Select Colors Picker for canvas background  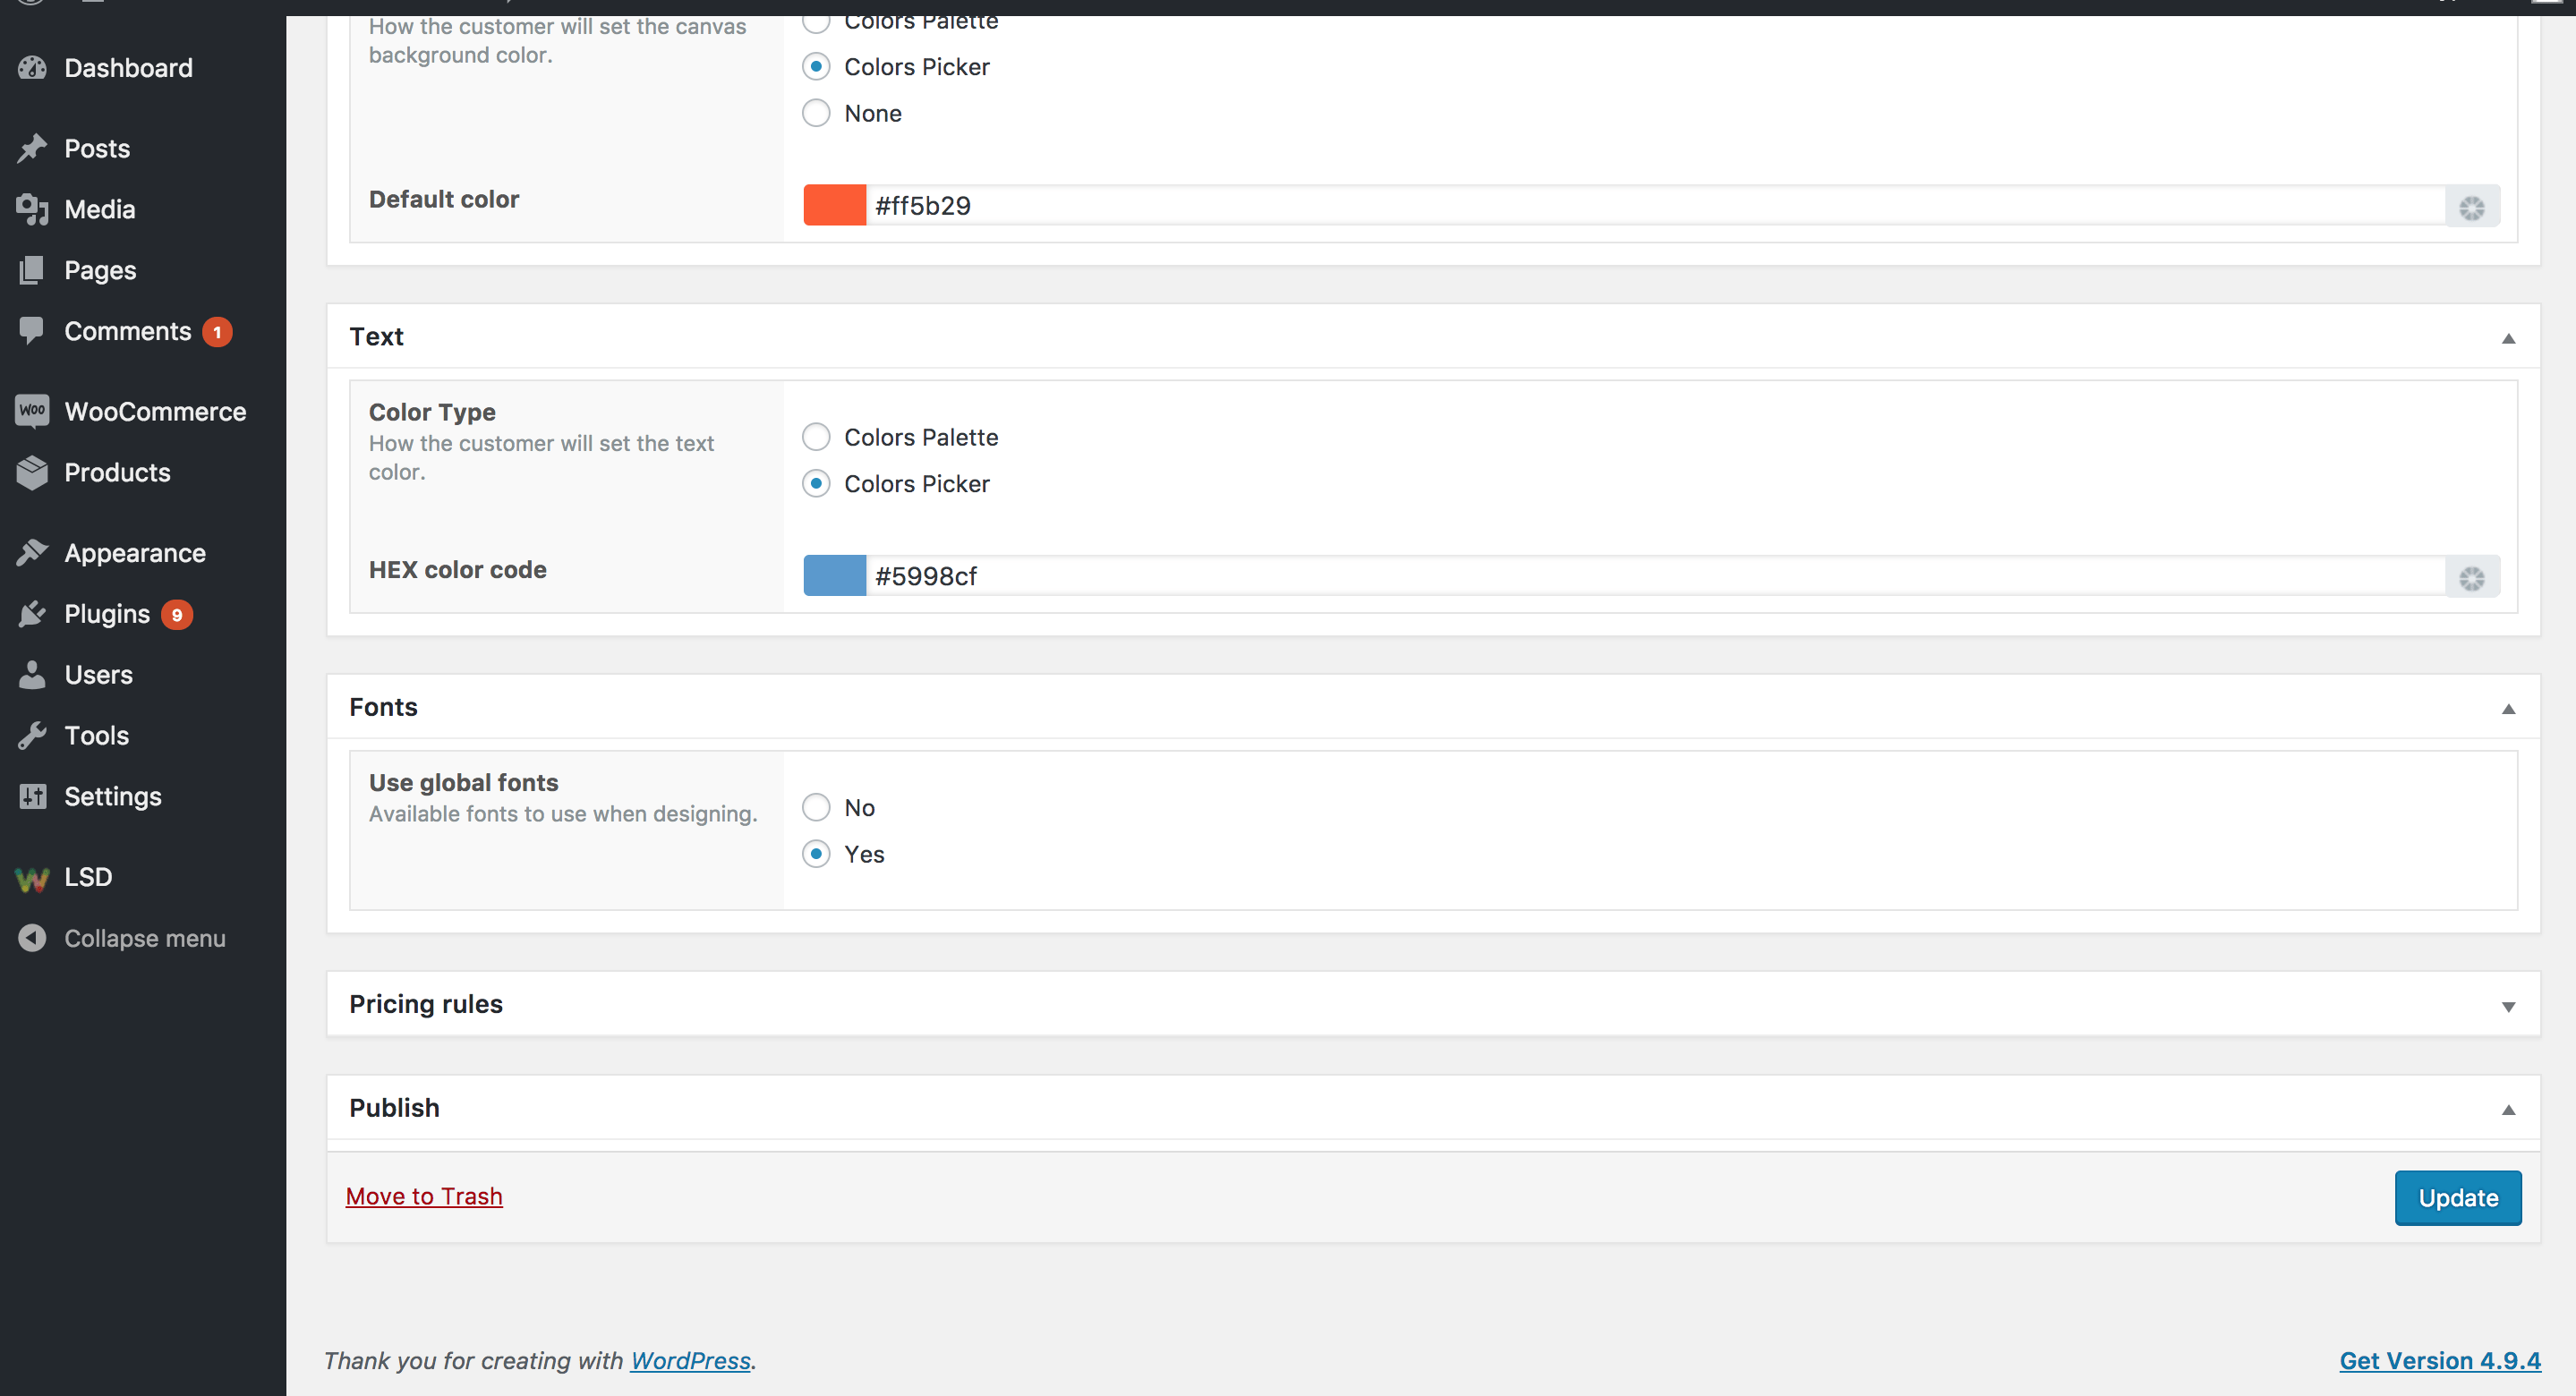click(816, 67)
